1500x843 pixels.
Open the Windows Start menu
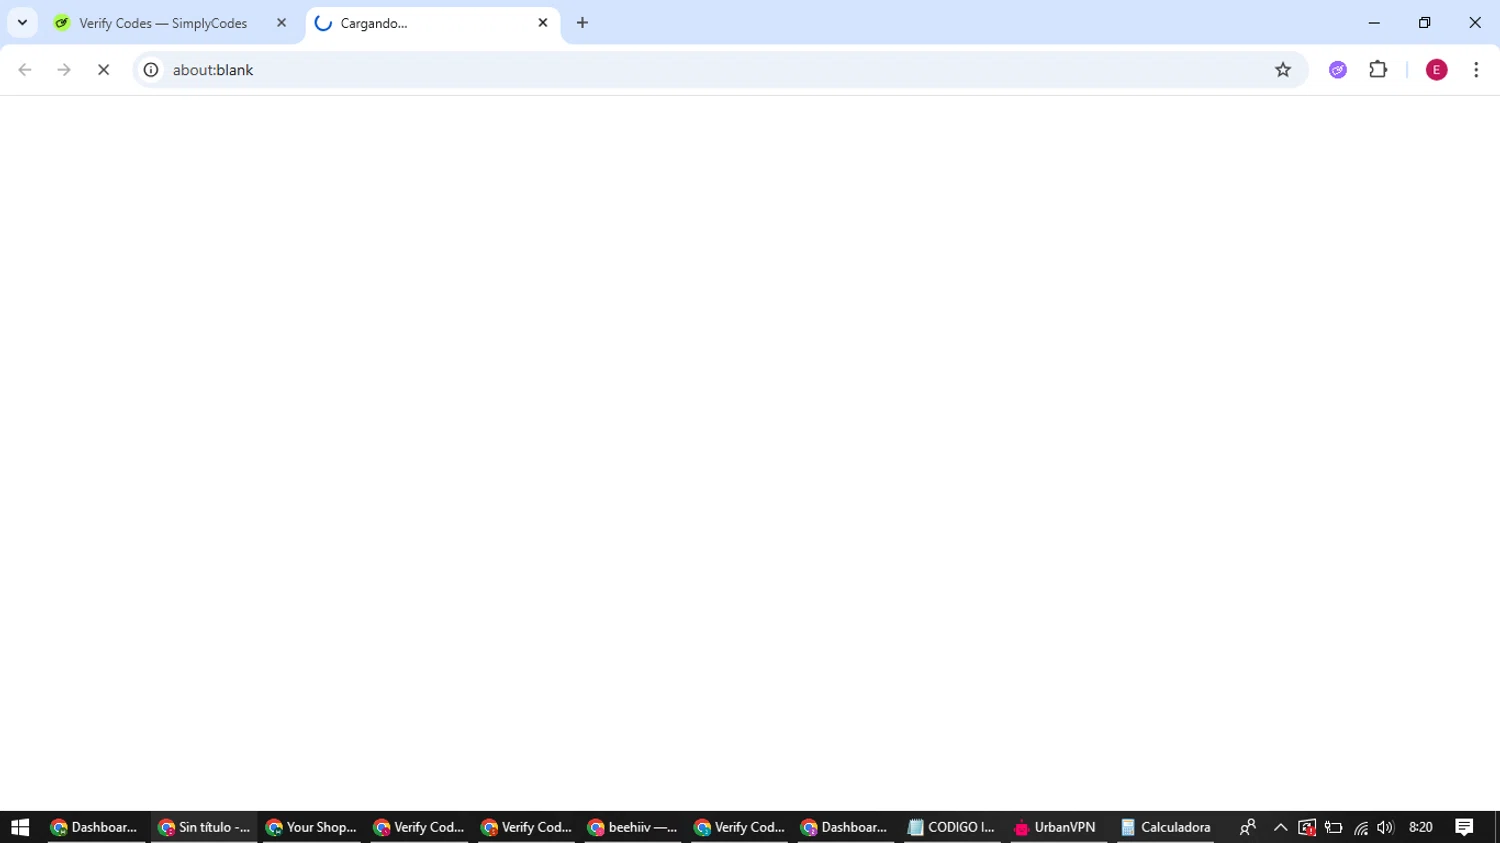point(20,827)
